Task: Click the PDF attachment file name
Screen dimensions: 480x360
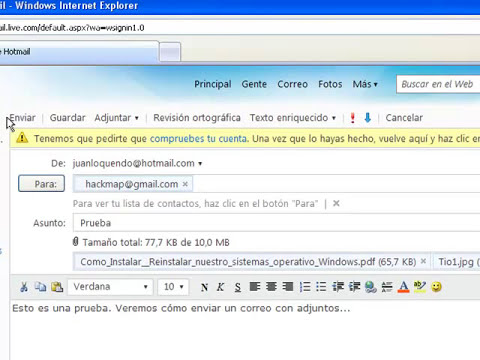Action: 227,262
